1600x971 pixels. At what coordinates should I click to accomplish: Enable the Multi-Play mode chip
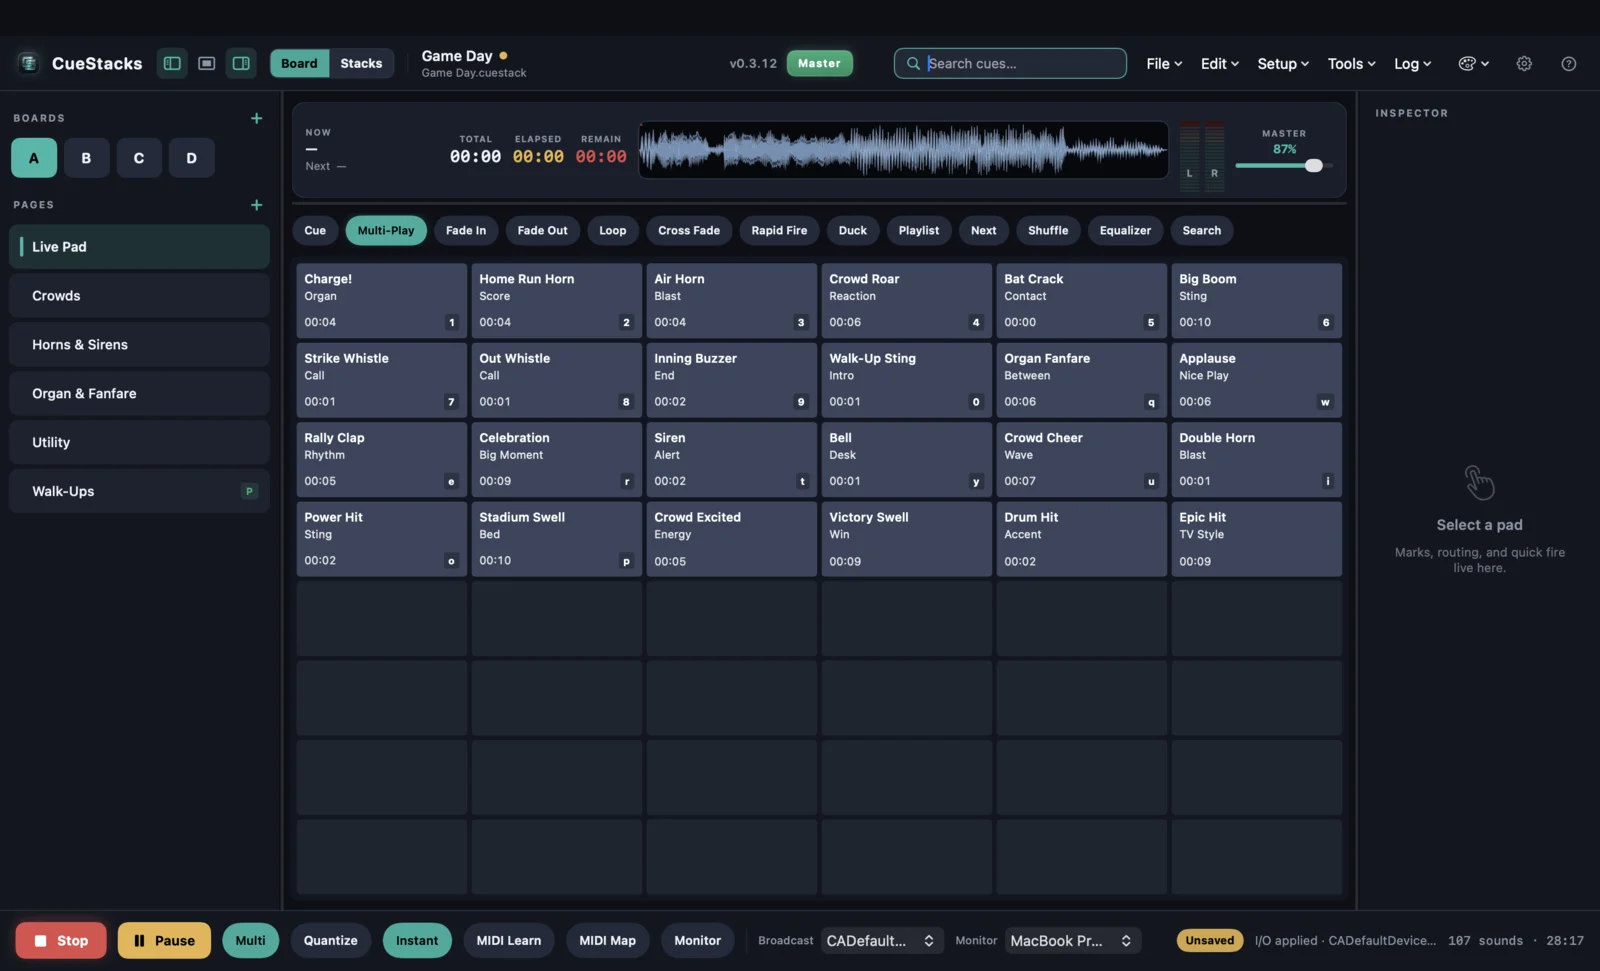(x=386, y=230)
